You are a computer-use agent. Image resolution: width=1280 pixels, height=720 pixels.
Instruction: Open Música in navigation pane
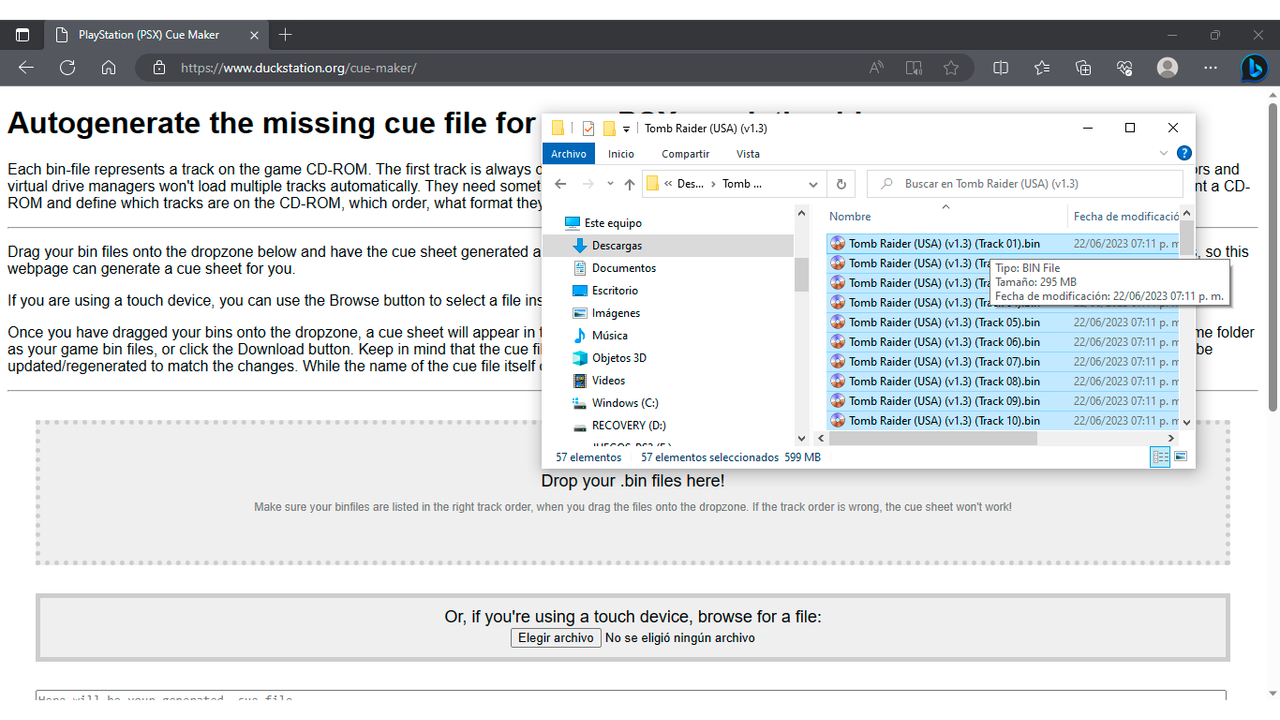coord(610,335)
